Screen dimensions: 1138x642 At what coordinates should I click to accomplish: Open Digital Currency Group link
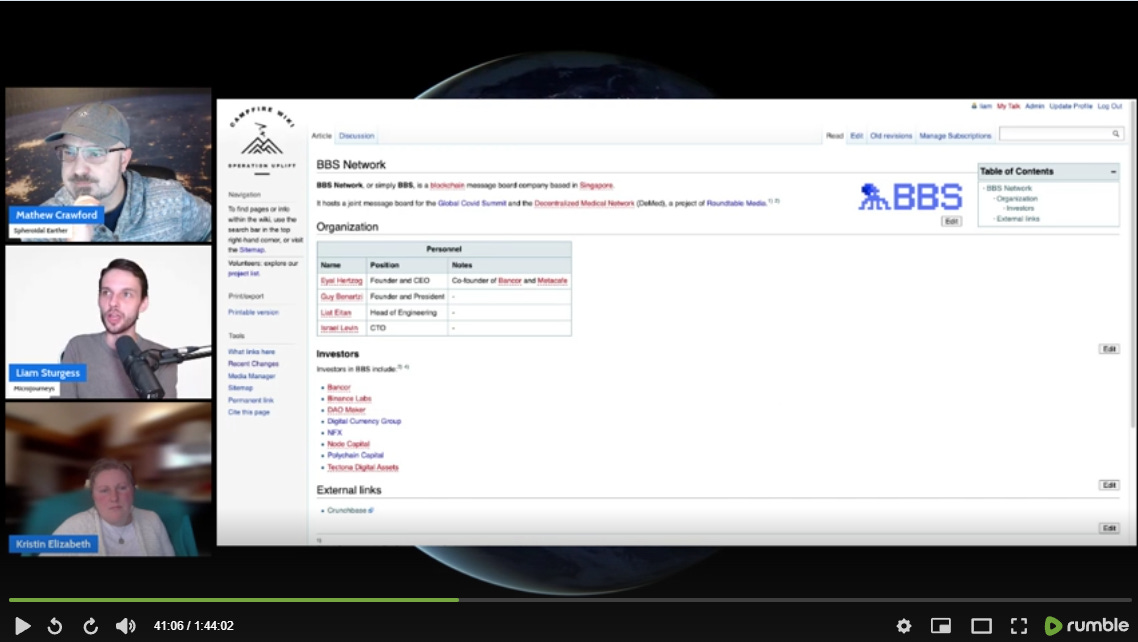pos(364,421)
